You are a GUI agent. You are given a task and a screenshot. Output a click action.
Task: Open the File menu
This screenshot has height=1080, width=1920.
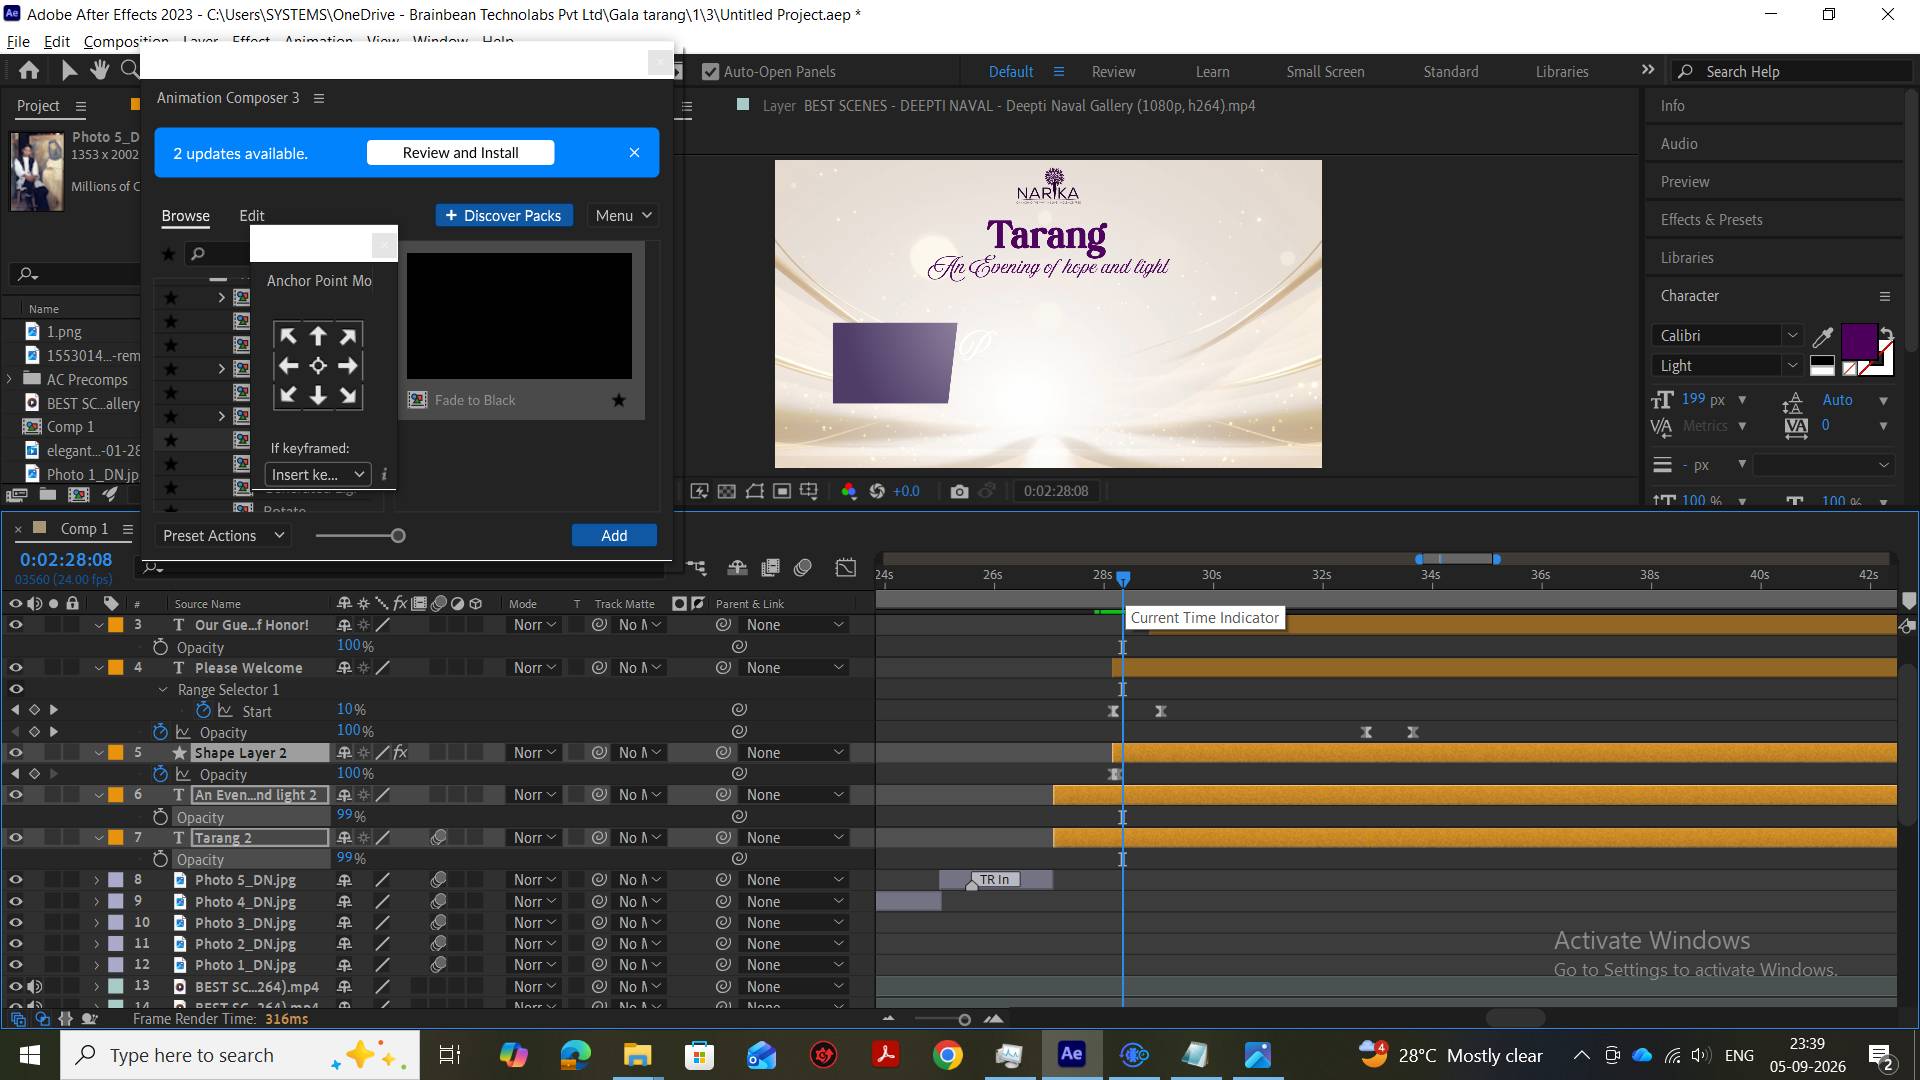[x=18, y=42]
